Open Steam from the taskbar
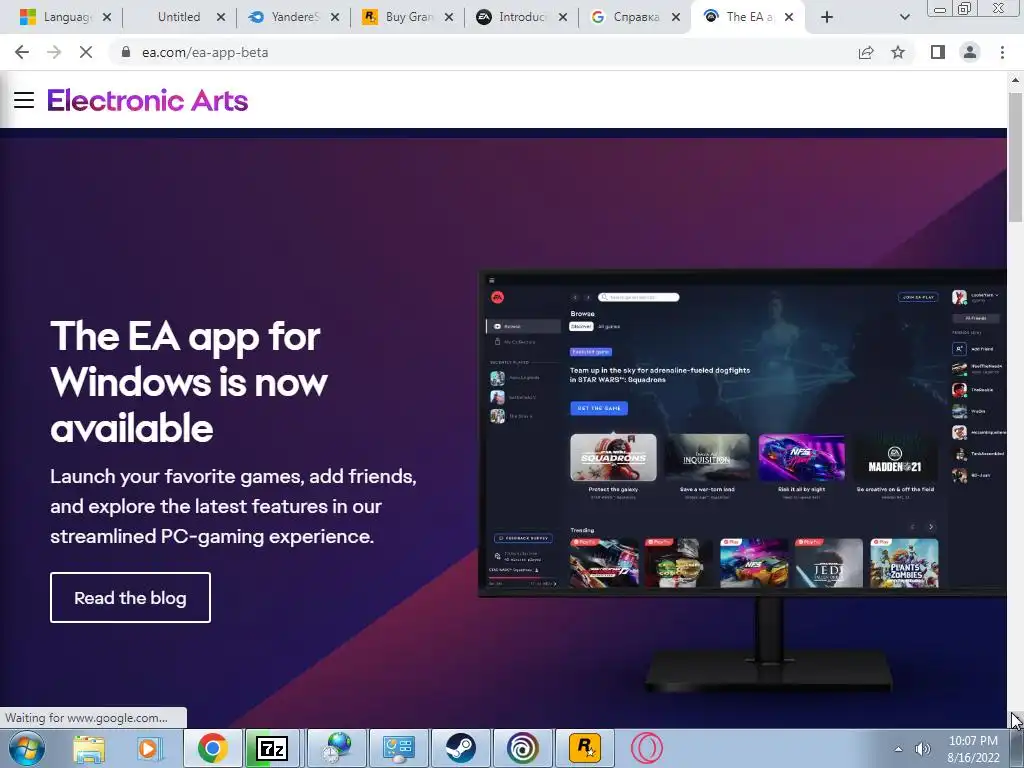The width and height of the screenshot is (1024, 768). (x=460, y=748)
